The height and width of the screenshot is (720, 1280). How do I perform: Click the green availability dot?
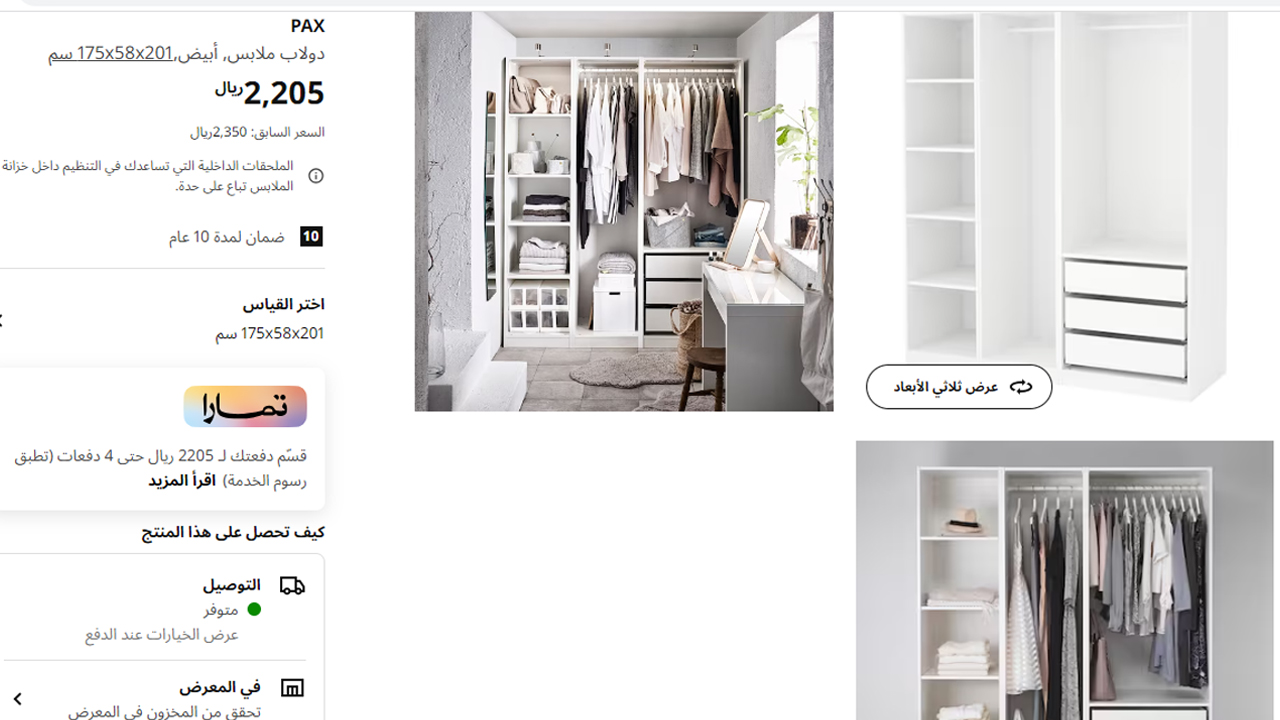click(x=254, y=609)
